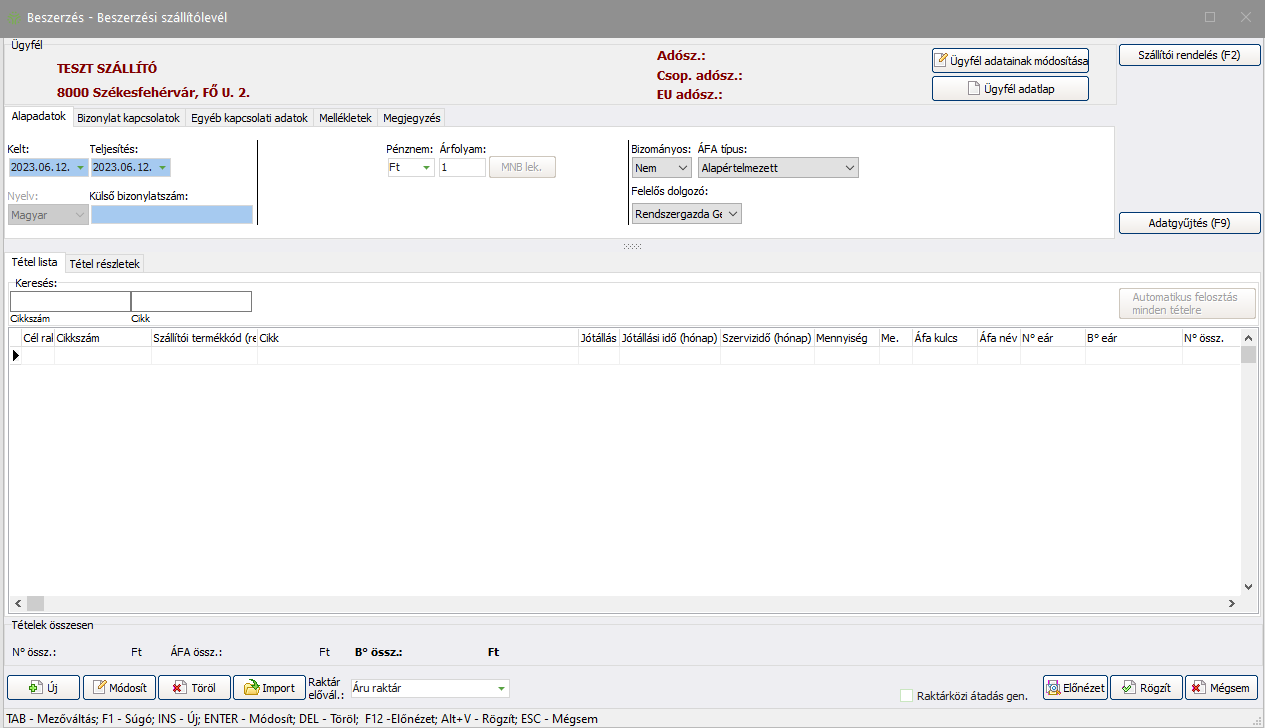Switch to Bizonylat kapcsolatok tab
Screen dimensions: 1265x728
click(128, 118)
